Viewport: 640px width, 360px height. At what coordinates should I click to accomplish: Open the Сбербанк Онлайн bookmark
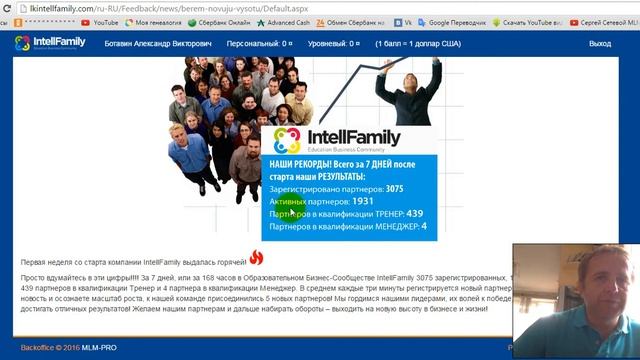[219, 23]
